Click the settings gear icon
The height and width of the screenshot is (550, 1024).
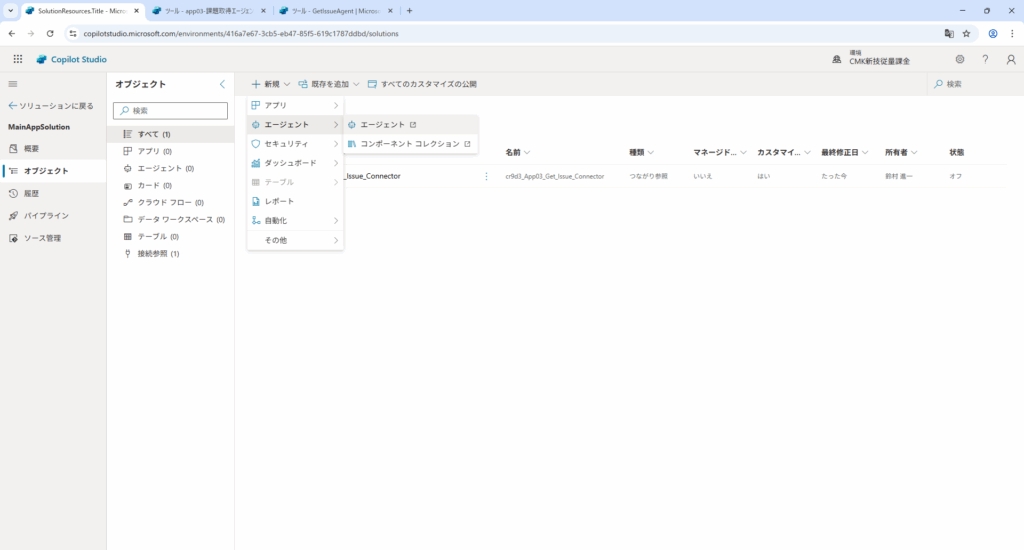959,59
